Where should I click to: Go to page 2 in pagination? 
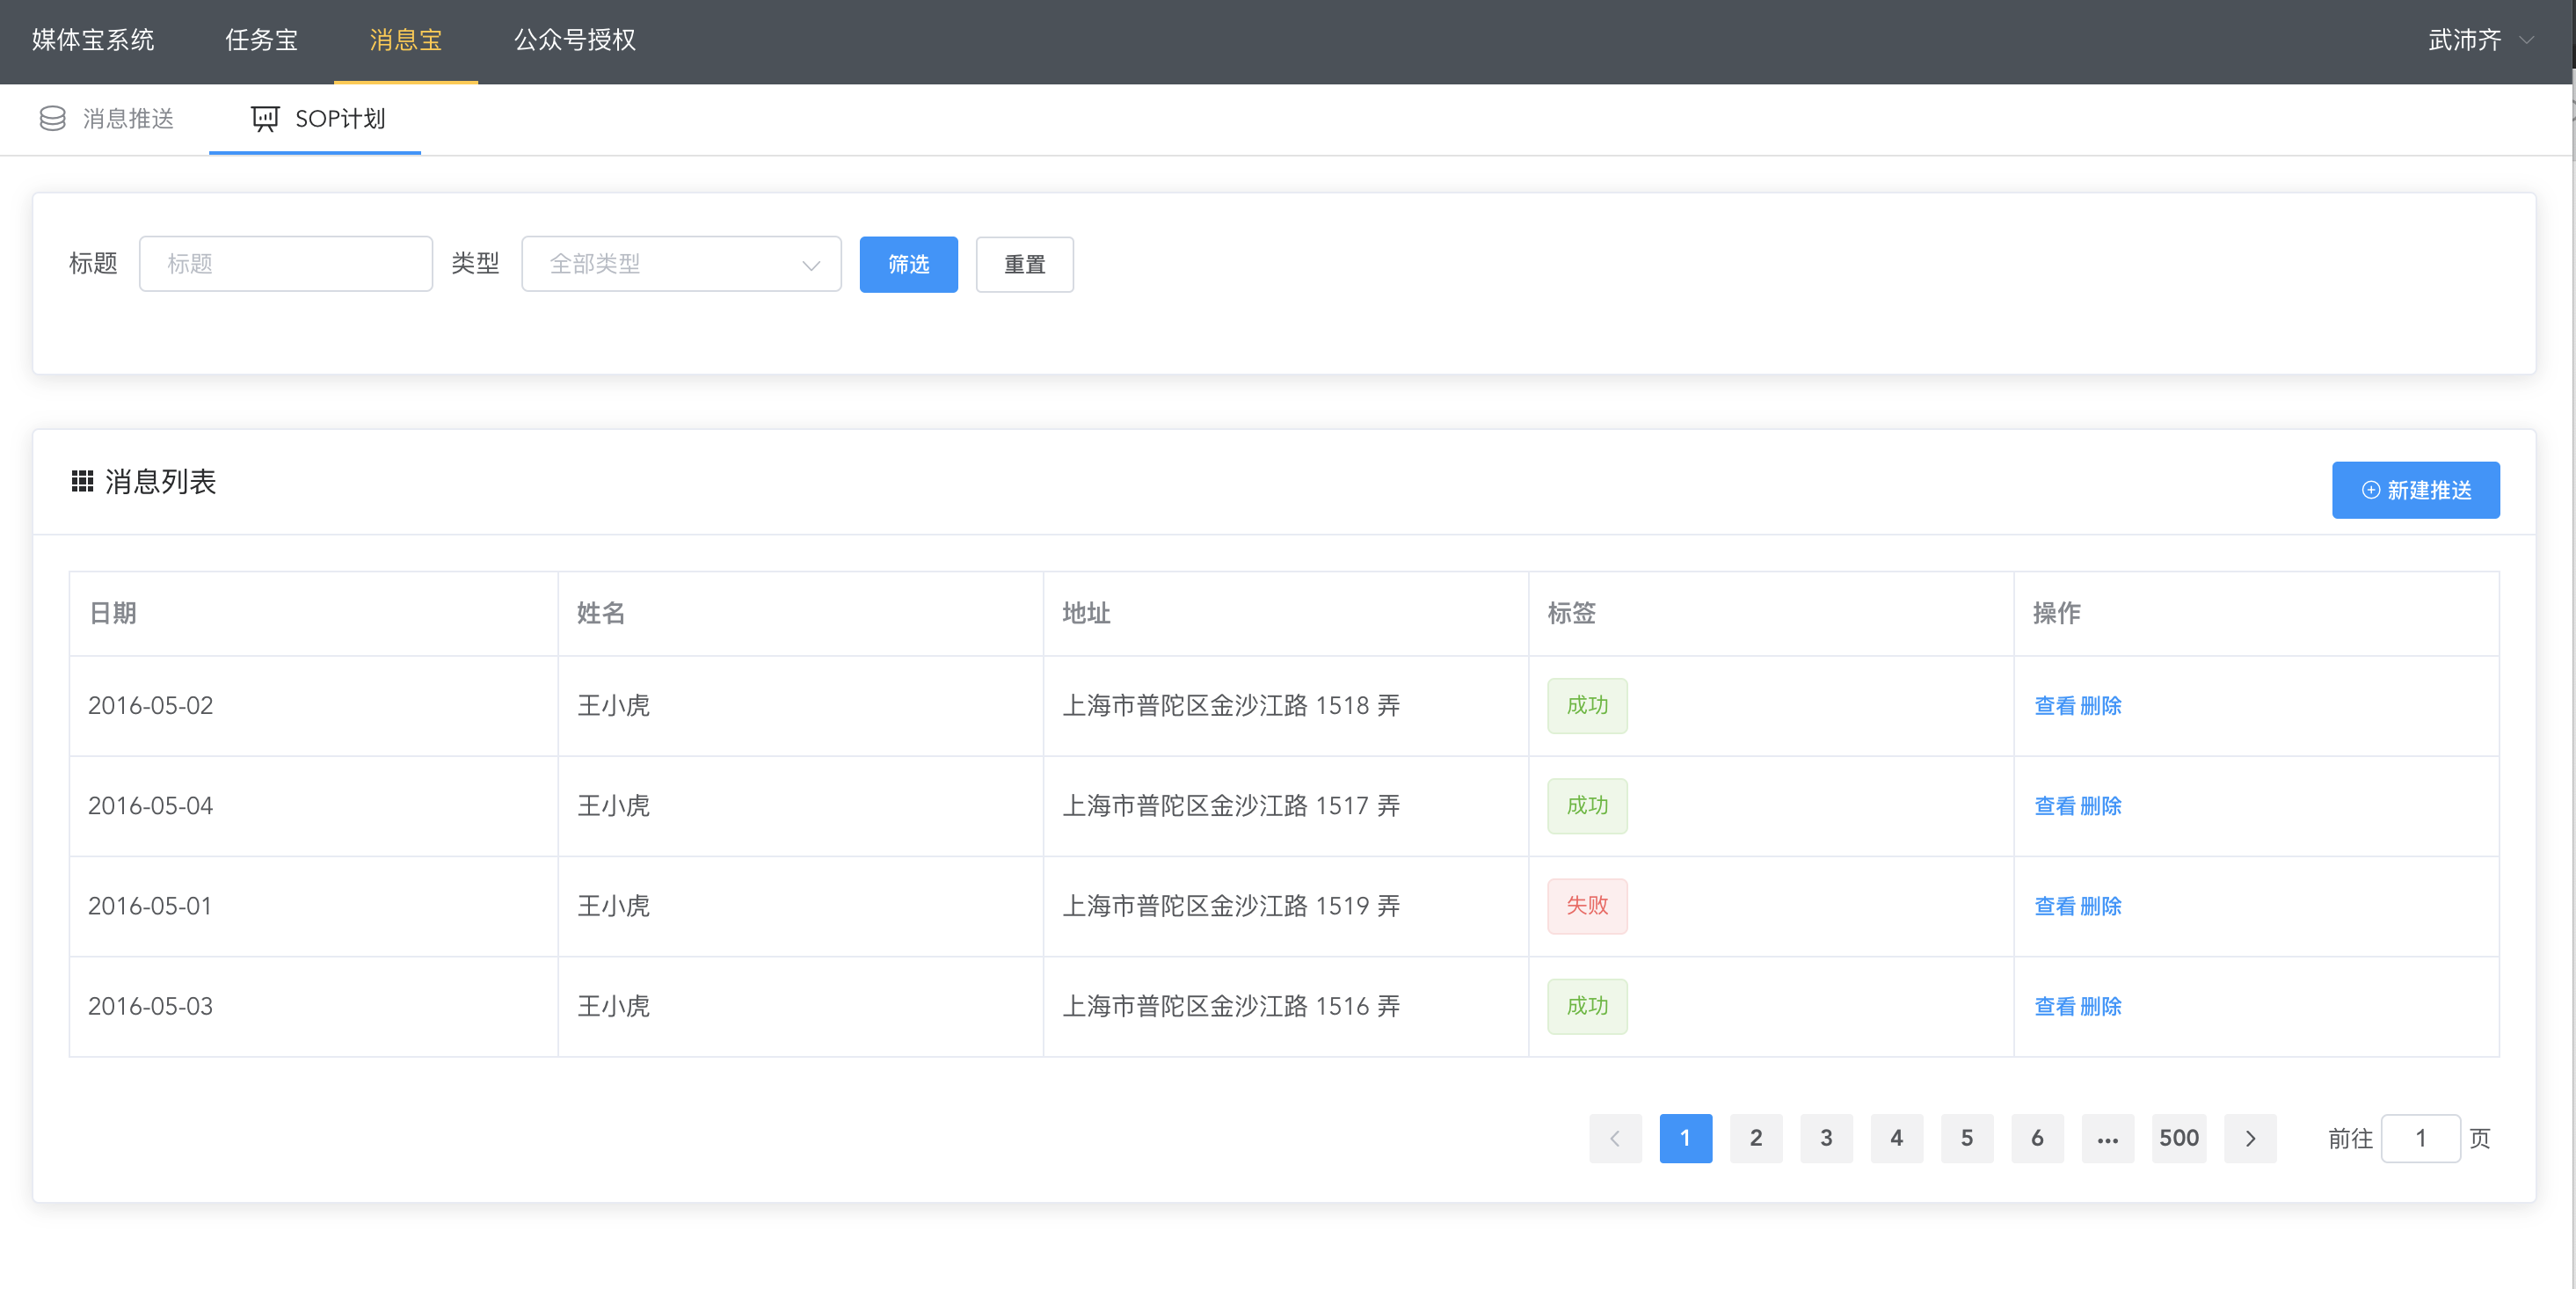point(1756,1138)
